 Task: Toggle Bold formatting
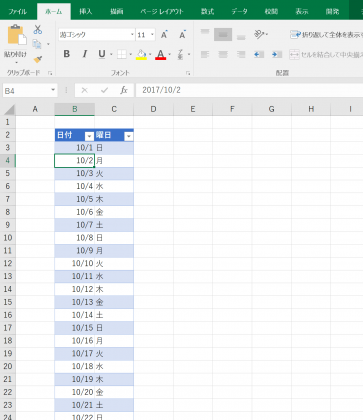point(67,54)
